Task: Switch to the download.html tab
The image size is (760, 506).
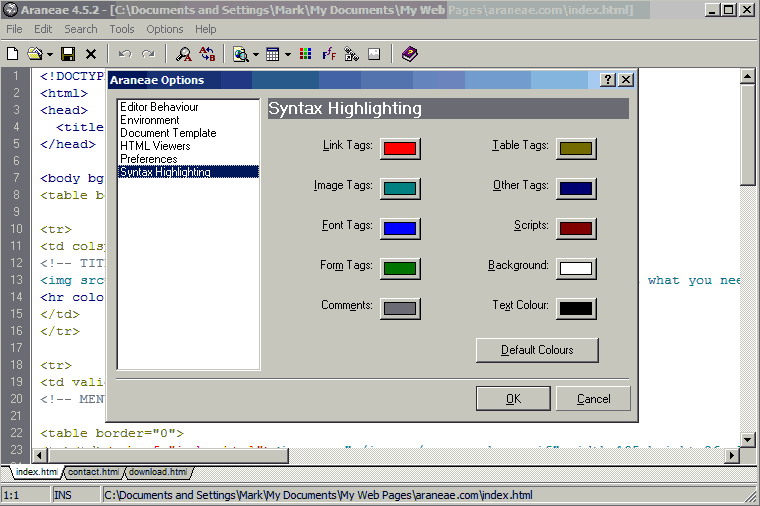Action: pyautogui.click(x=158, y=472)
